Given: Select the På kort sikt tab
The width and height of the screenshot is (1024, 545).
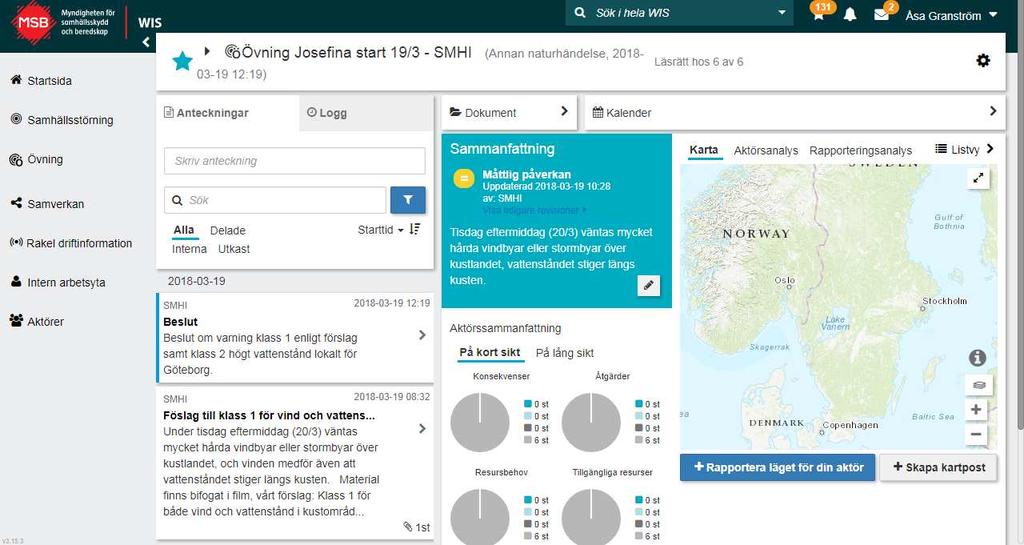Looking at the screenshot, I should [x=490, y=352].
